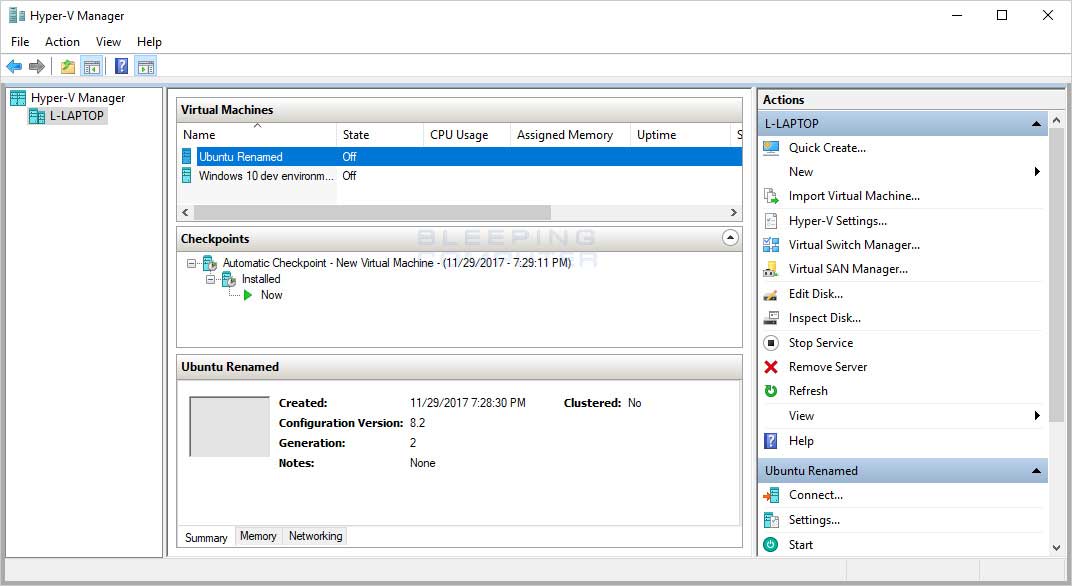Sort by the Assigned Memory column header
Viewport: 1072px width, 586px height.
click(570, 135)
